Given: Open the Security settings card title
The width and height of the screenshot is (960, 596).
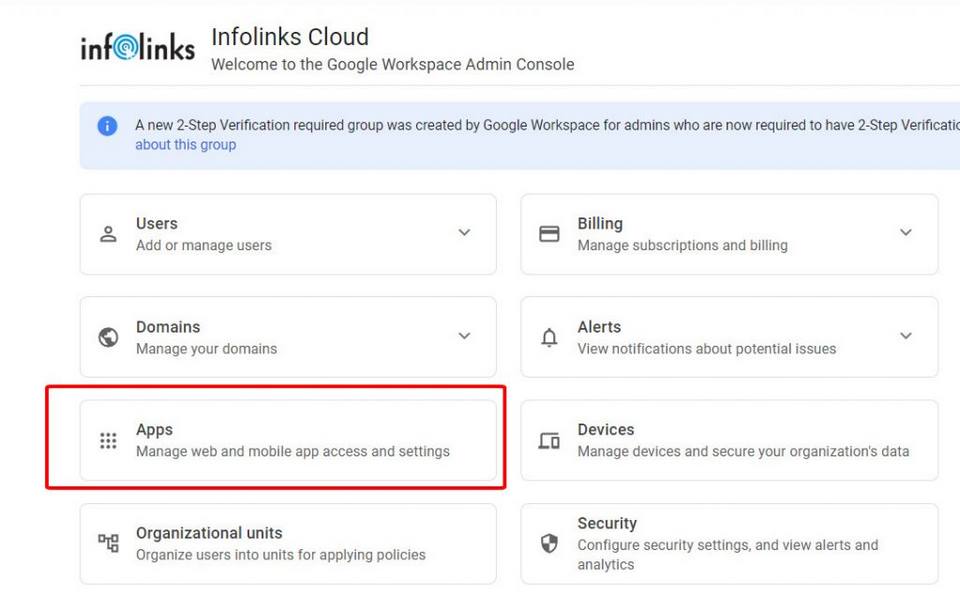Looking at the screenshot, I should 606,523.
